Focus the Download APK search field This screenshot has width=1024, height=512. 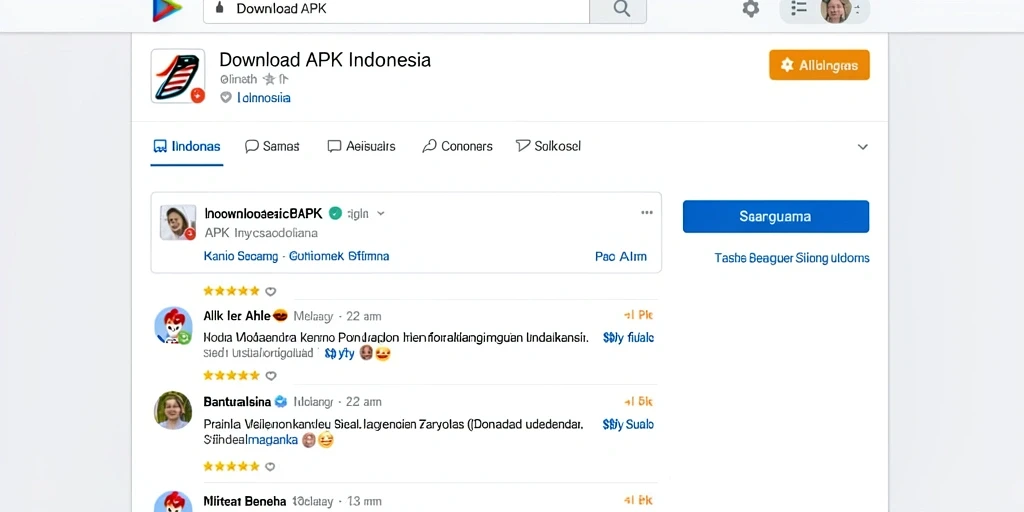tap(396, 9)
